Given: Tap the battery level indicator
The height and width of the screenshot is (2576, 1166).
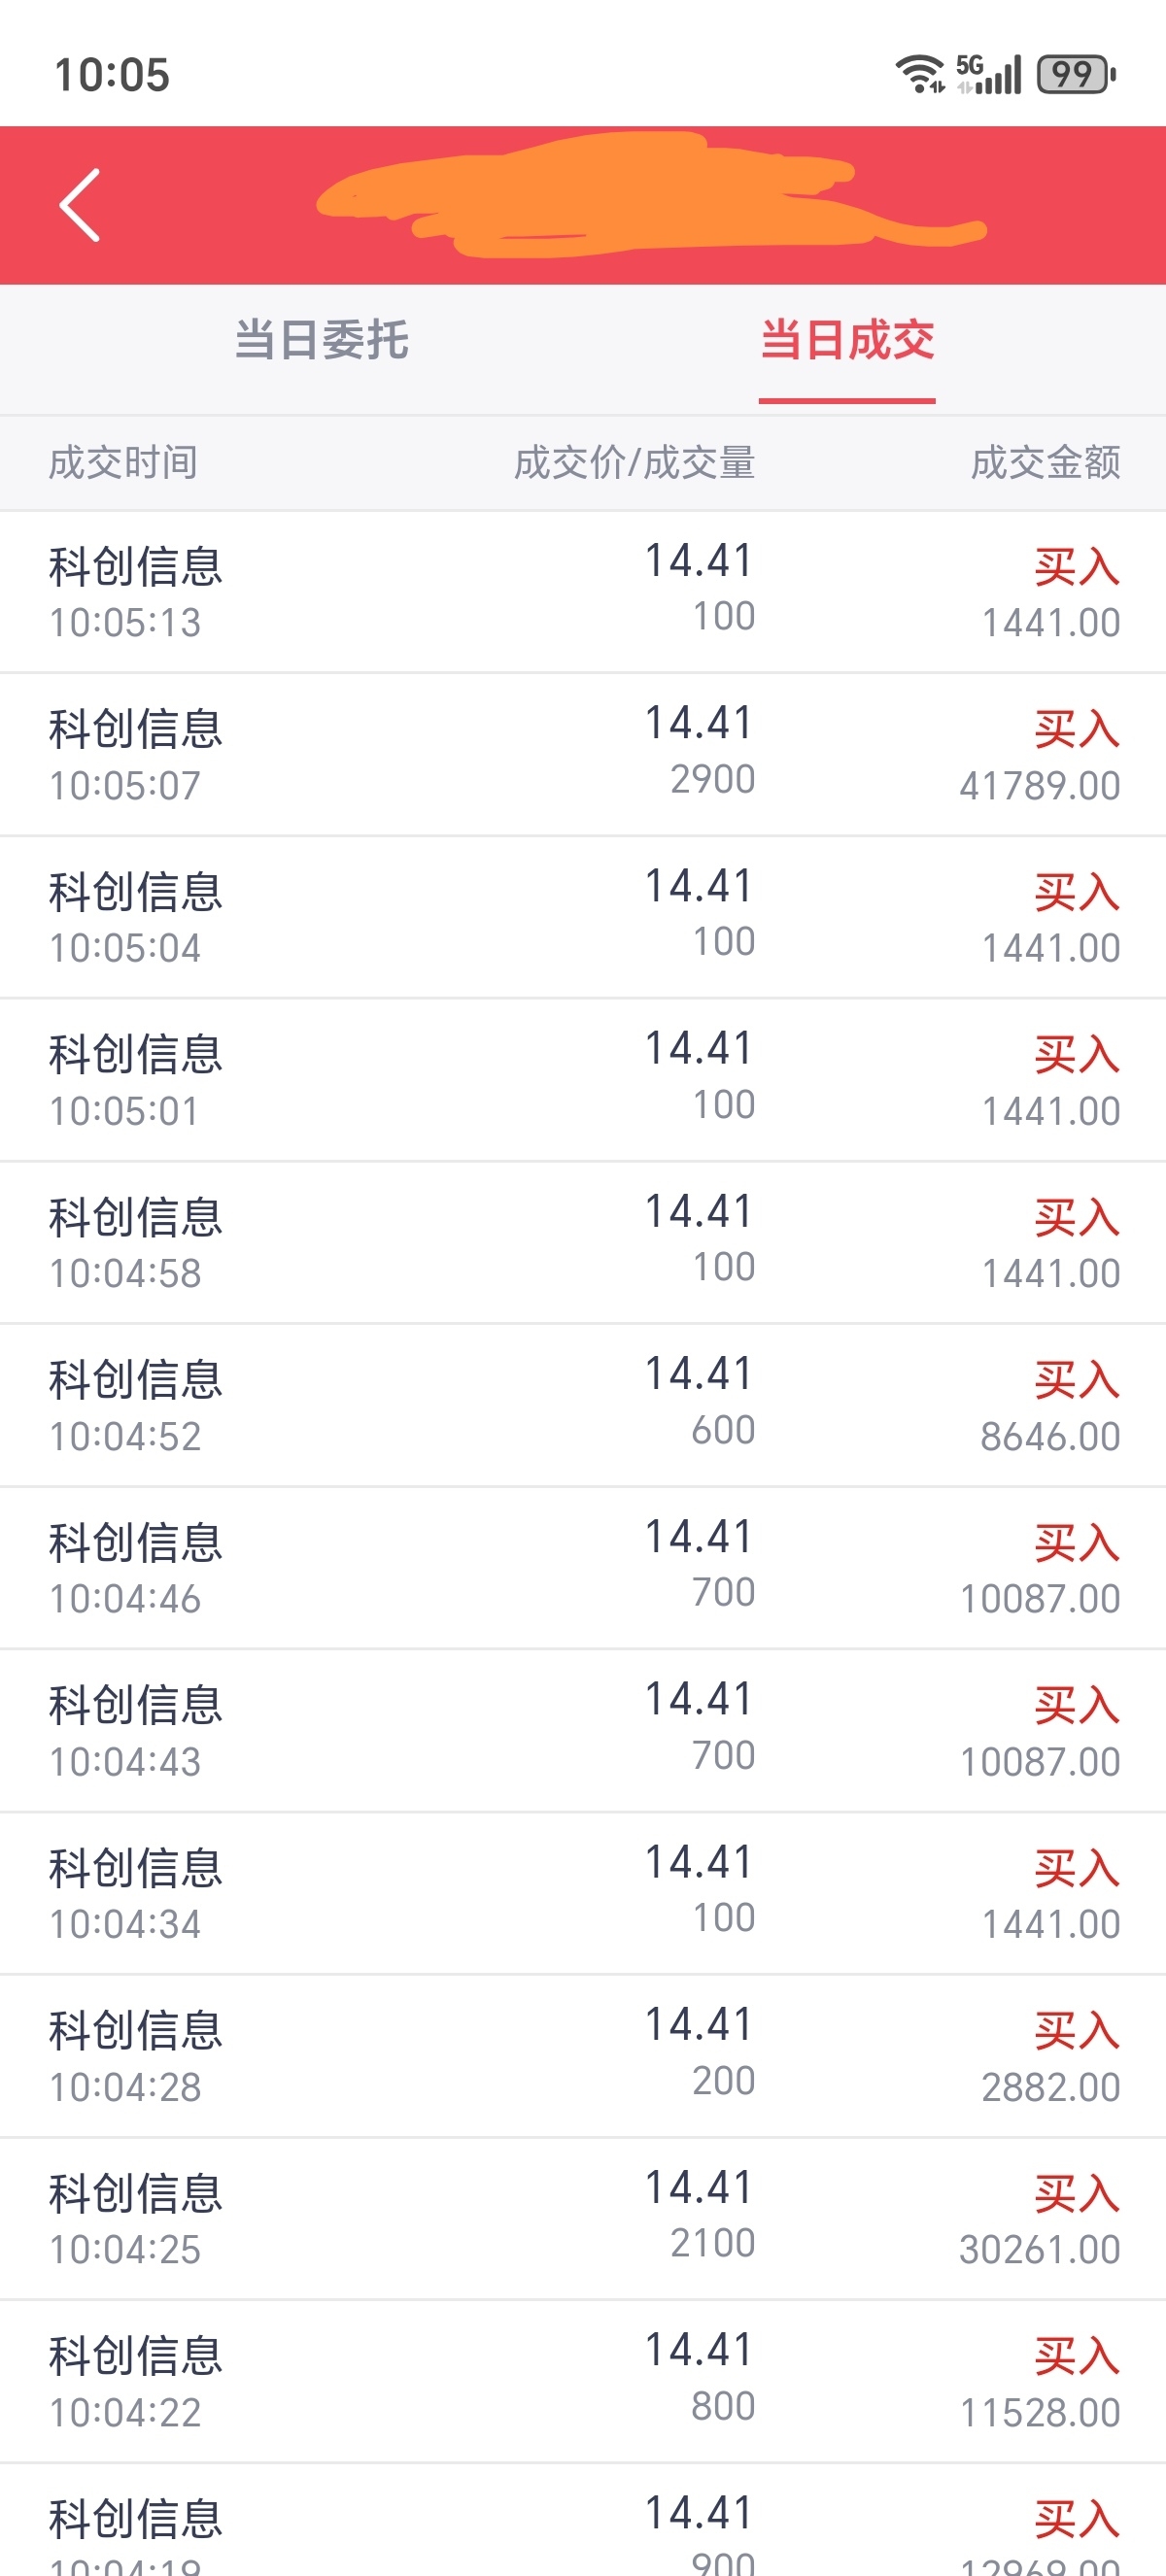Looking at the screenshot, I should (x=1075, y=74).
